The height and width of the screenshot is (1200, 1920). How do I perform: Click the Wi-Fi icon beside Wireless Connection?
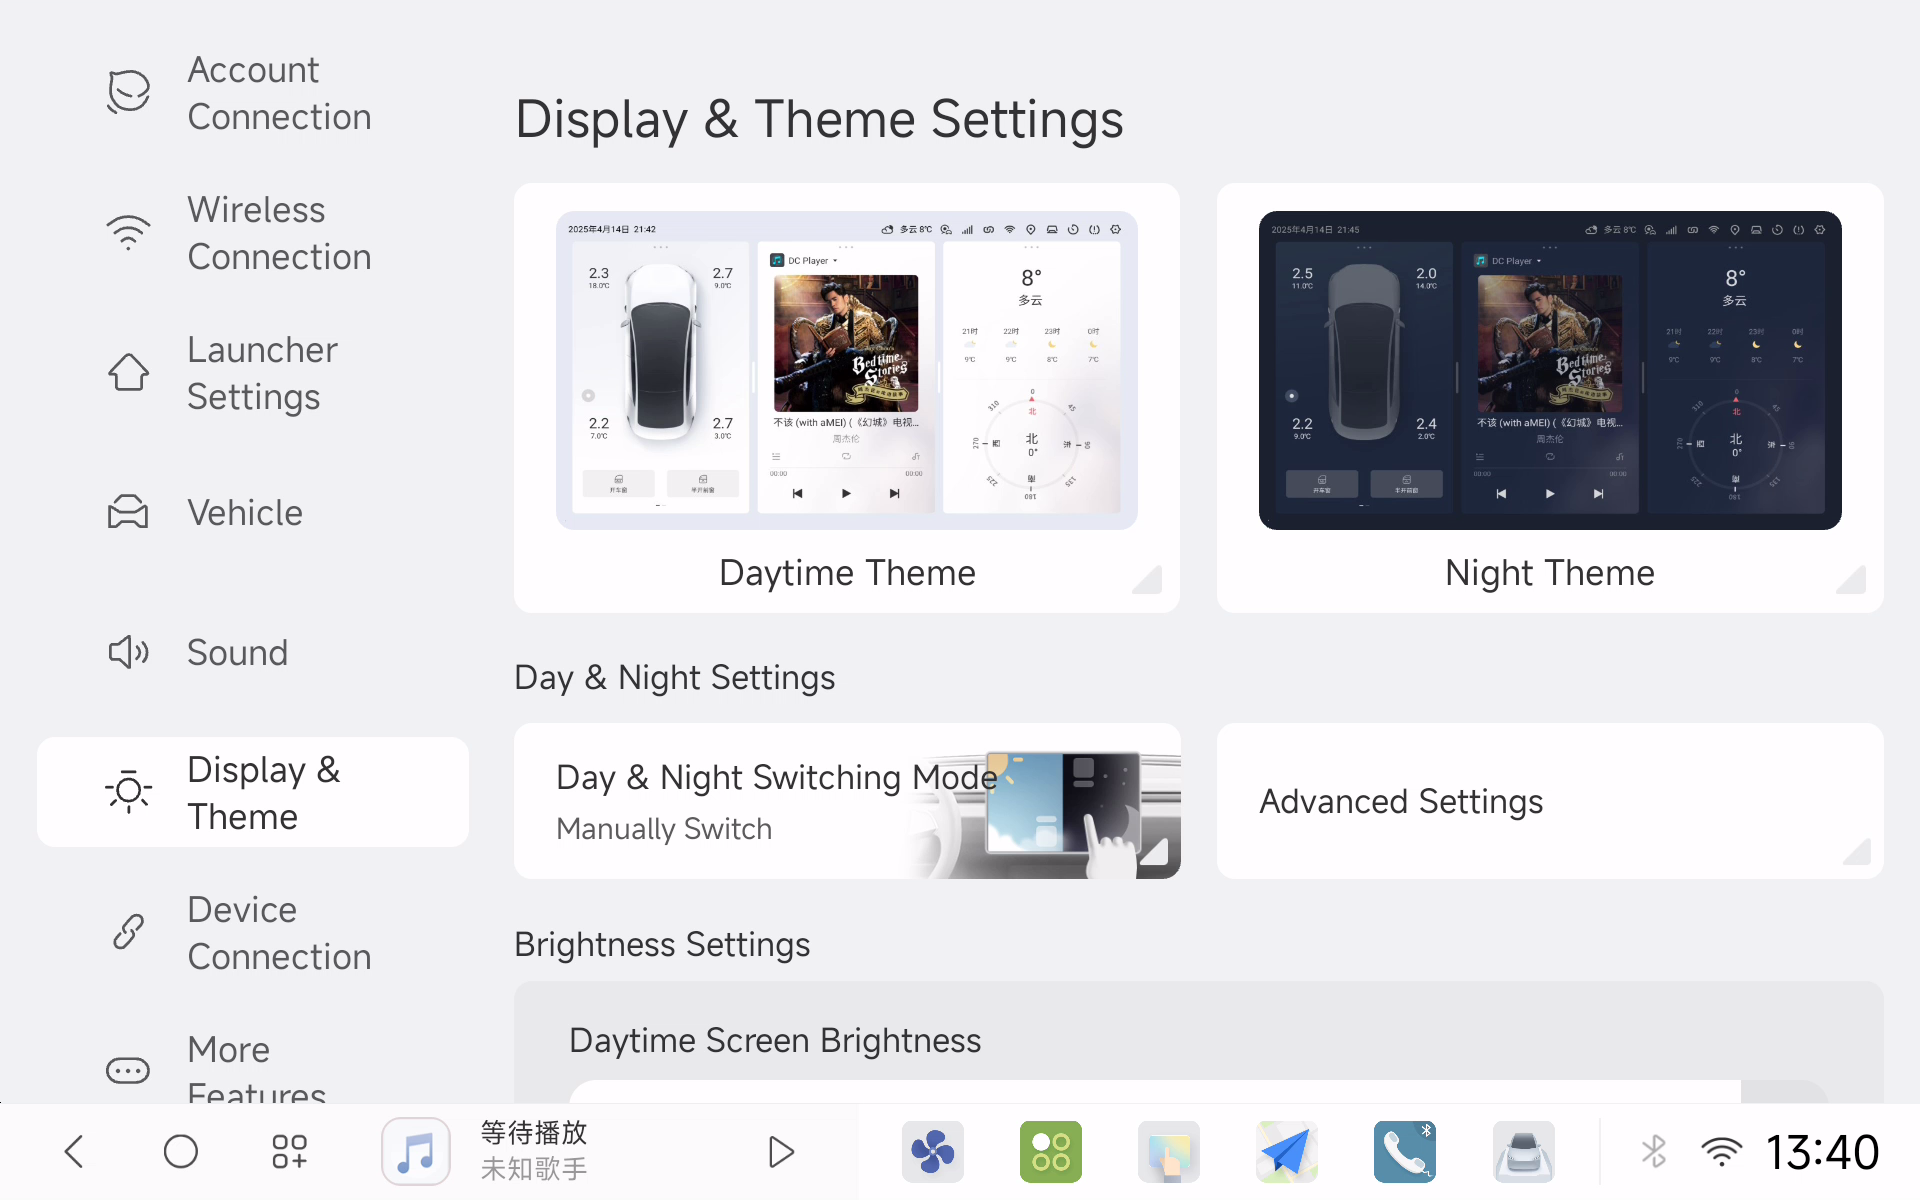(129, 232)
